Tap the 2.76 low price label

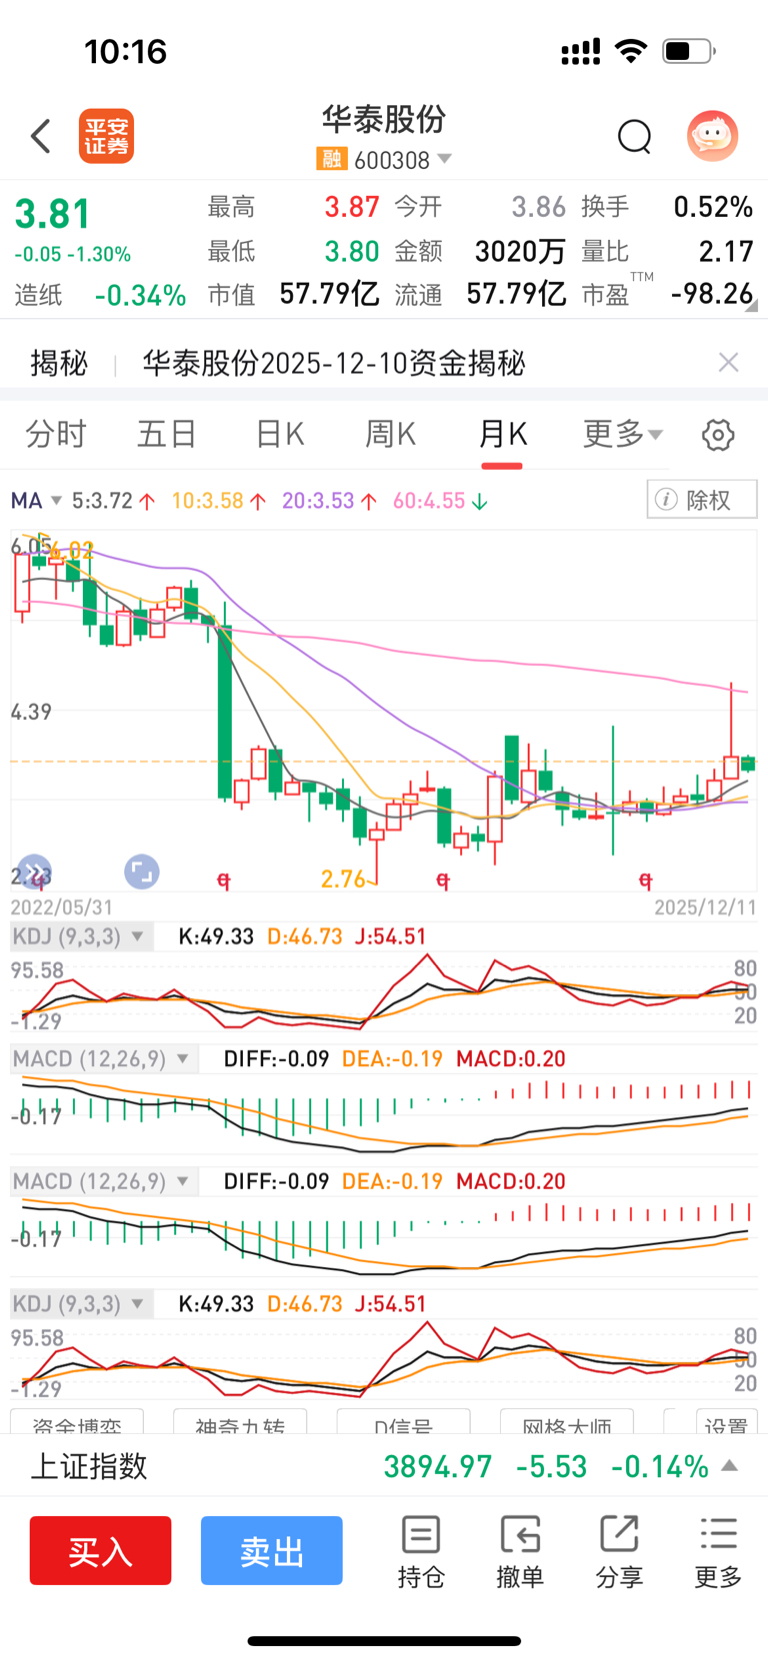(x=343, y=879)
